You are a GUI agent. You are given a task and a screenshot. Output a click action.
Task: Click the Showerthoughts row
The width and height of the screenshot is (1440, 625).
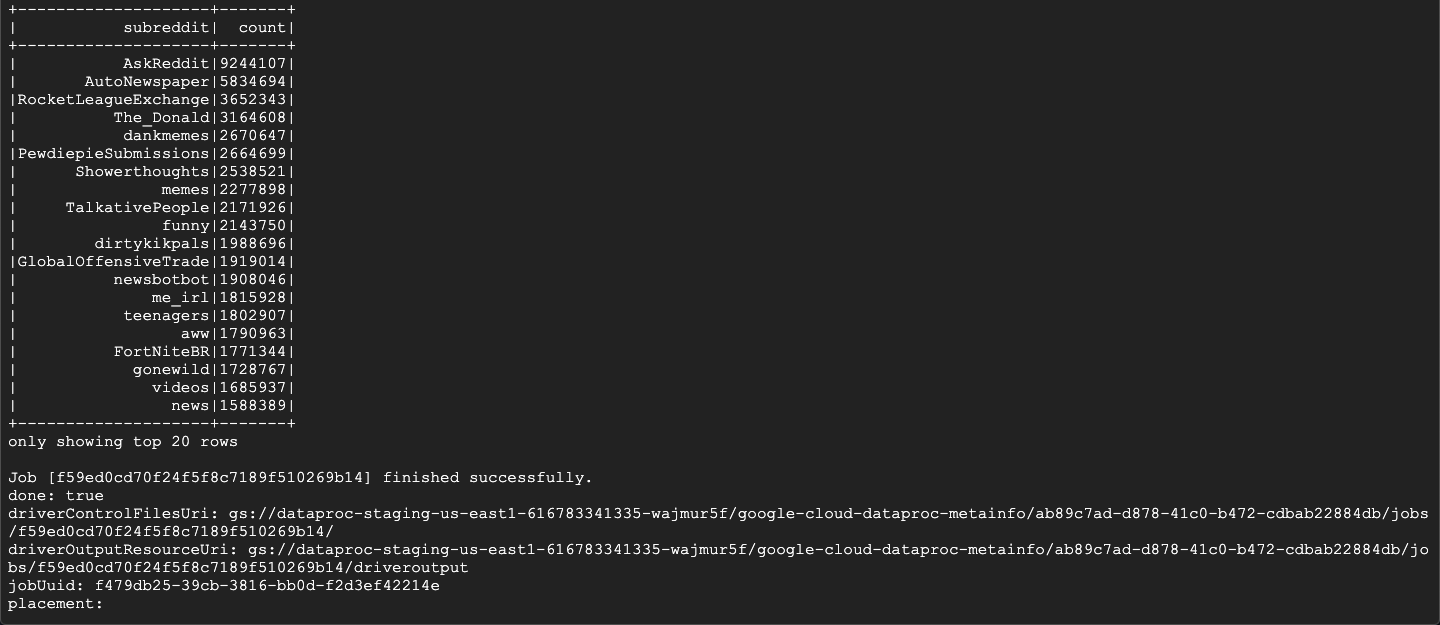coord(152,171)
